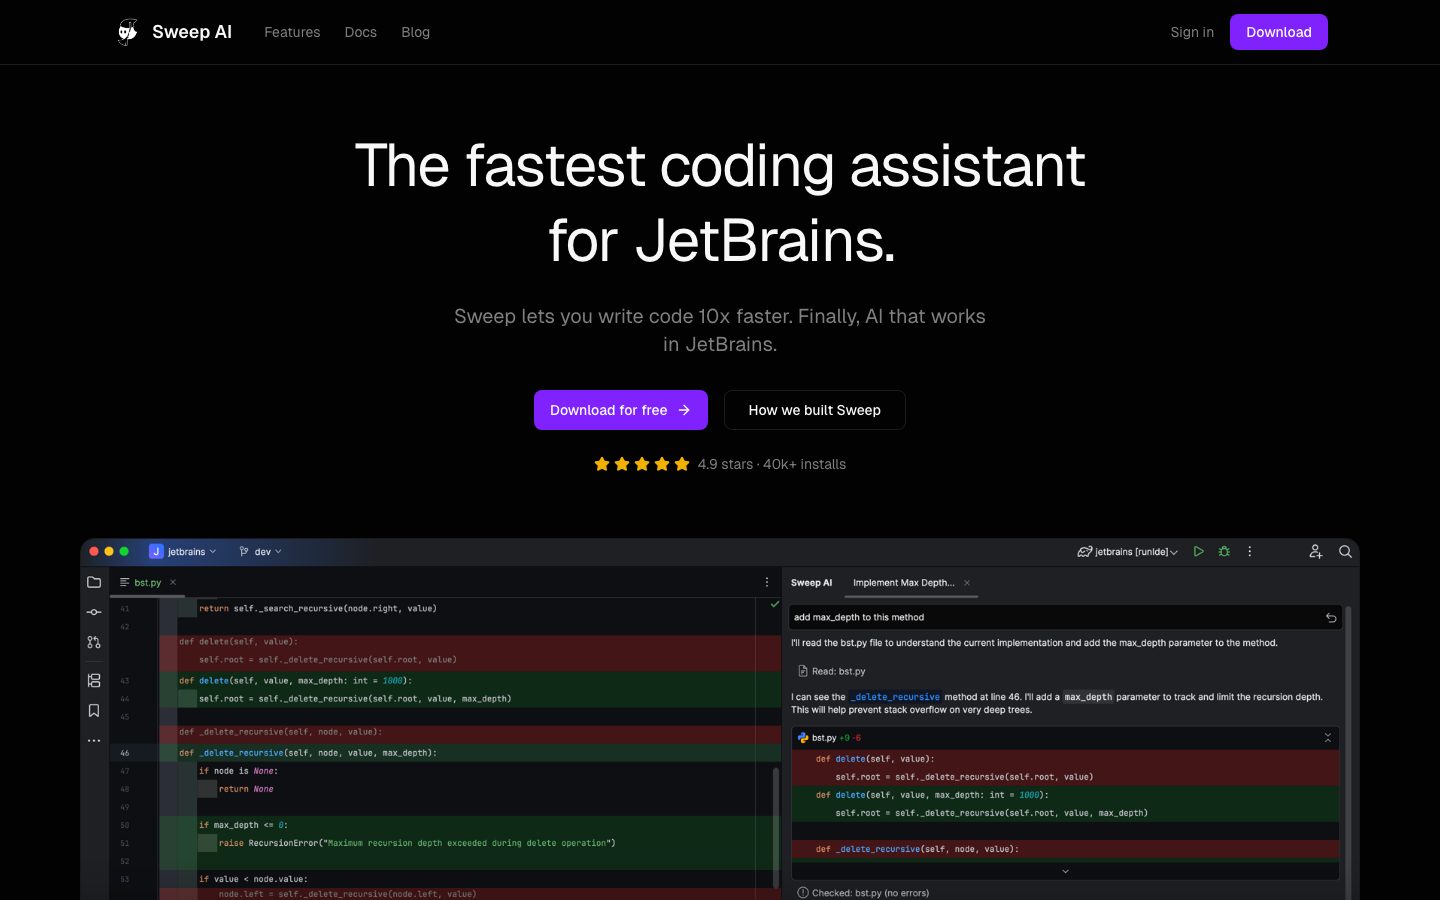
Task: Click the add user icon in IDE toolbar
Action: click(x=1315, y=552)
